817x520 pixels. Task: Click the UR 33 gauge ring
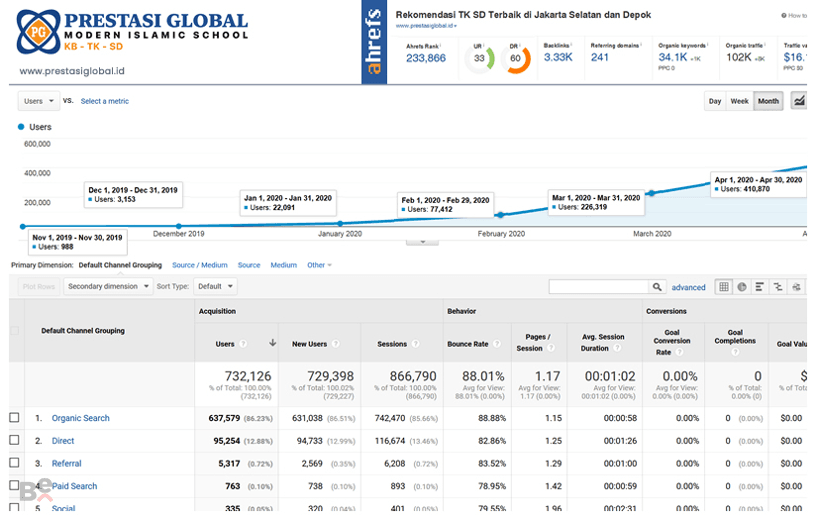tap(479, 58)
